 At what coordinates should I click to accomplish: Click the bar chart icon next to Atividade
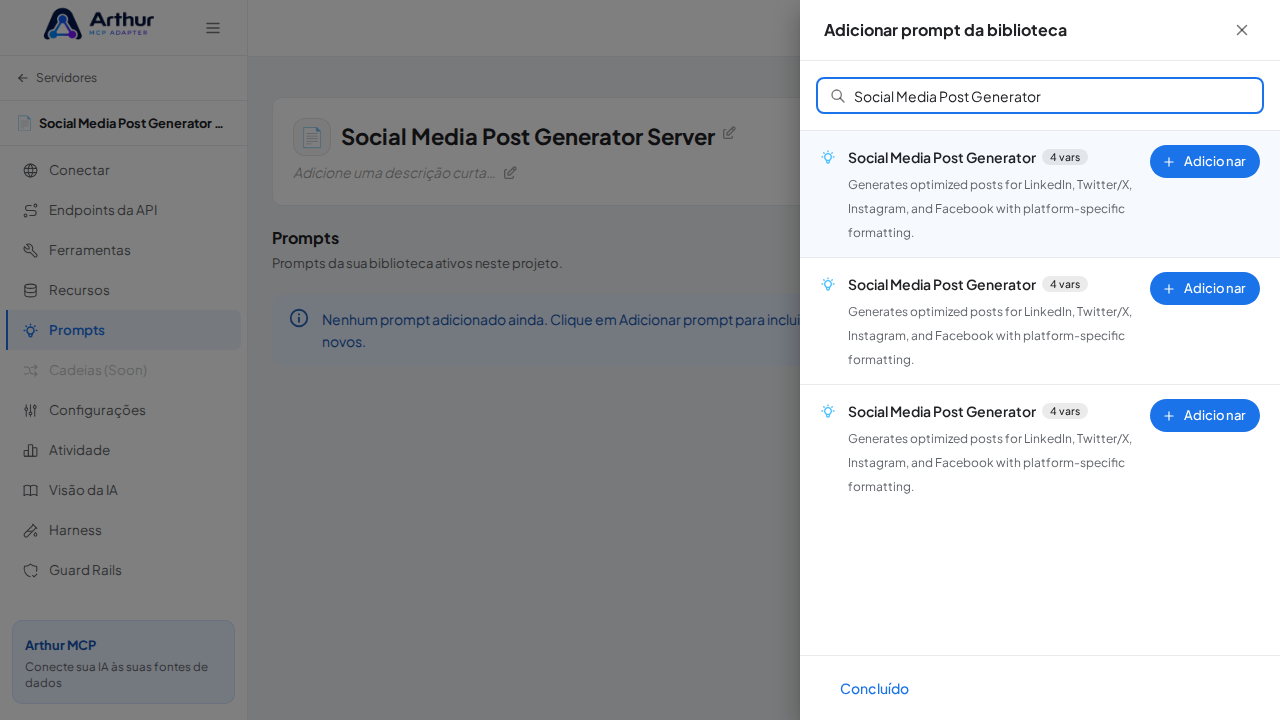coord(30,450)
